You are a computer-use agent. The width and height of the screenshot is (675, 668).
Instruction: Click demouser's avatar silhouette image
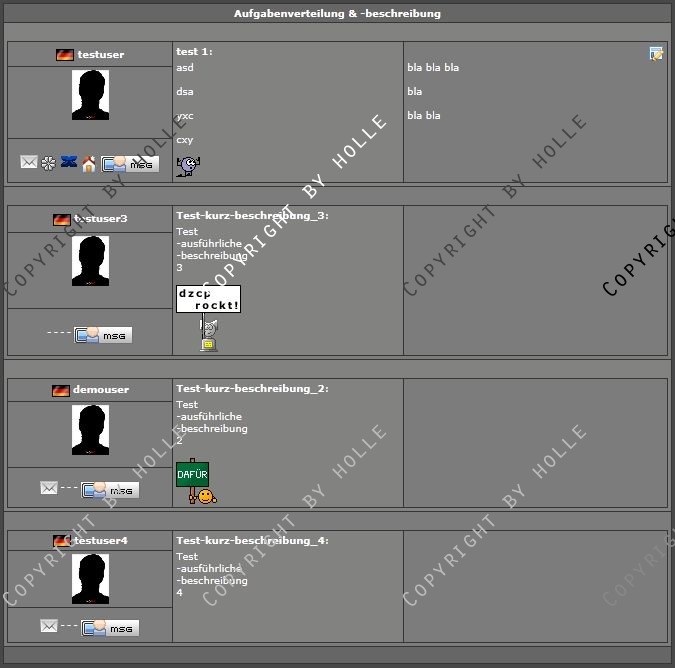pos(90,430)
